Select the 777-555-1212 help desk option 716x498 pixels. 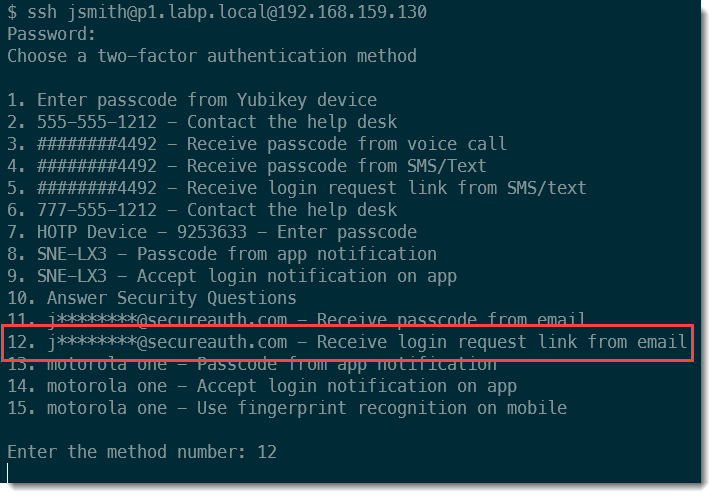point(202,210)
